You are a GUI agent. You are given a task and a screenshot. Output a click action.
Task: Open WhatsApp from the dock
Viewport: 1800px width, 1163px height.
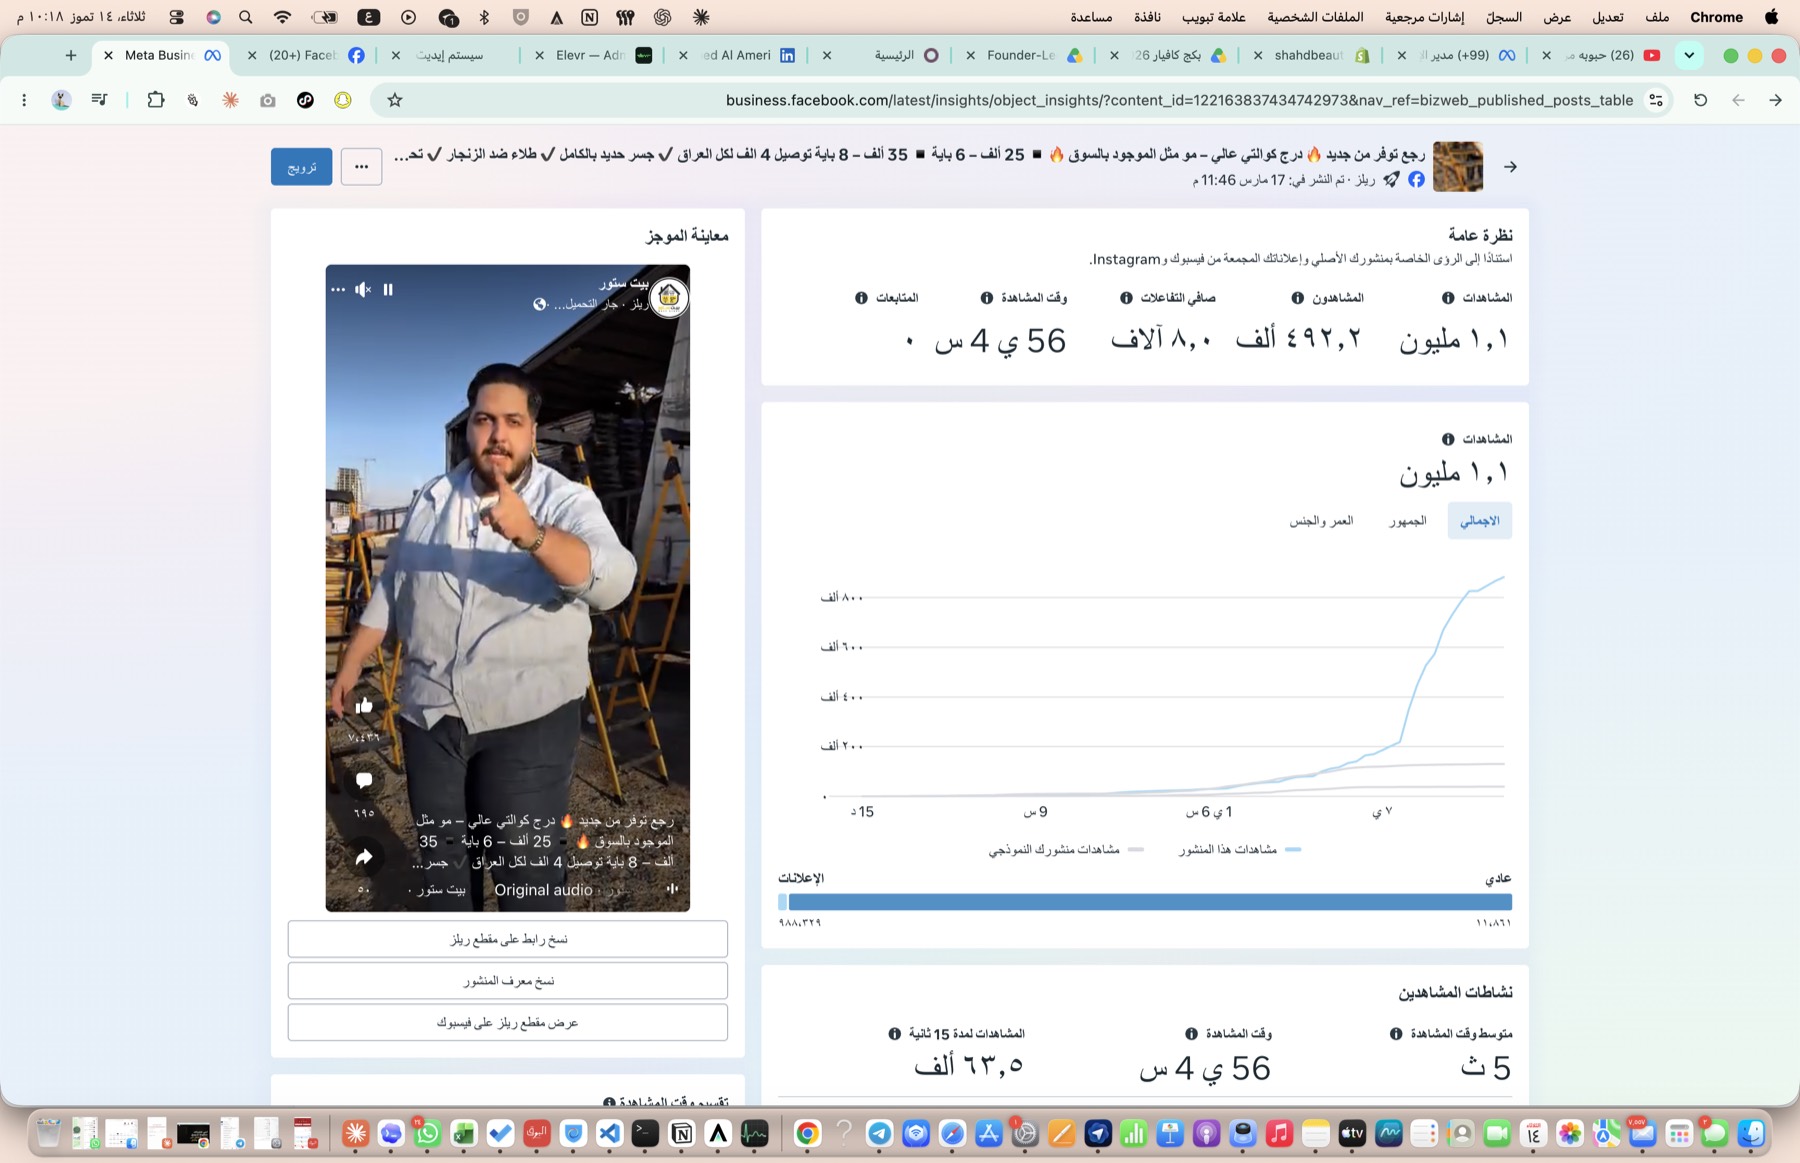tap(427, 1133)
